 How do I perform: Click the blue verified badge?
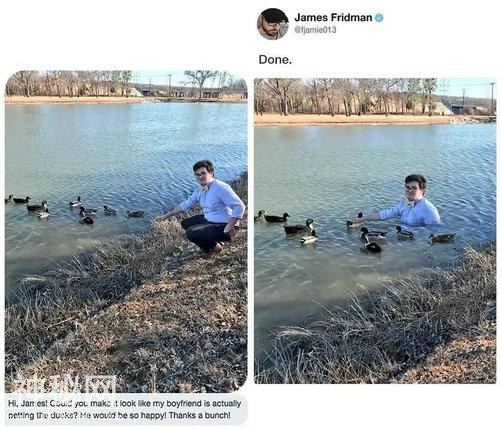pos(379,18)
